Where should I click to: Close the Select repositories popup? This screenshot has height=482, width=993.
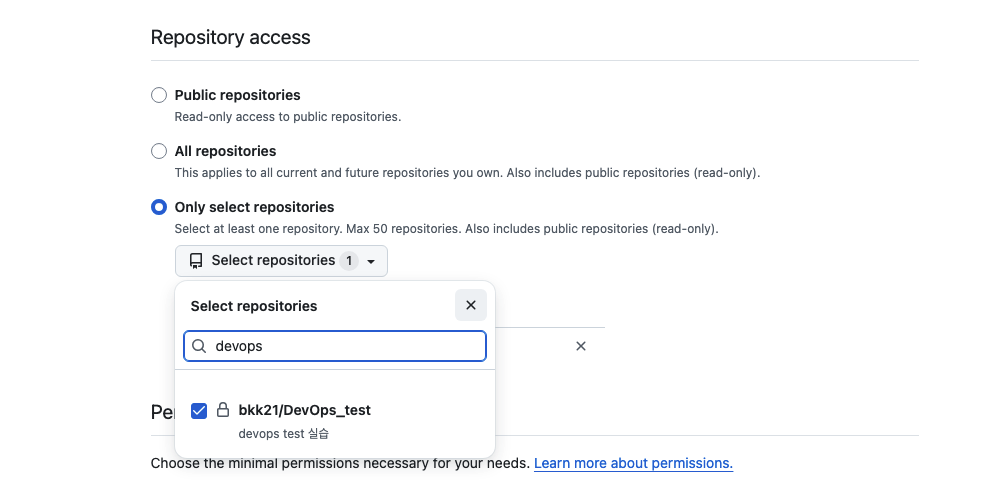471,305
